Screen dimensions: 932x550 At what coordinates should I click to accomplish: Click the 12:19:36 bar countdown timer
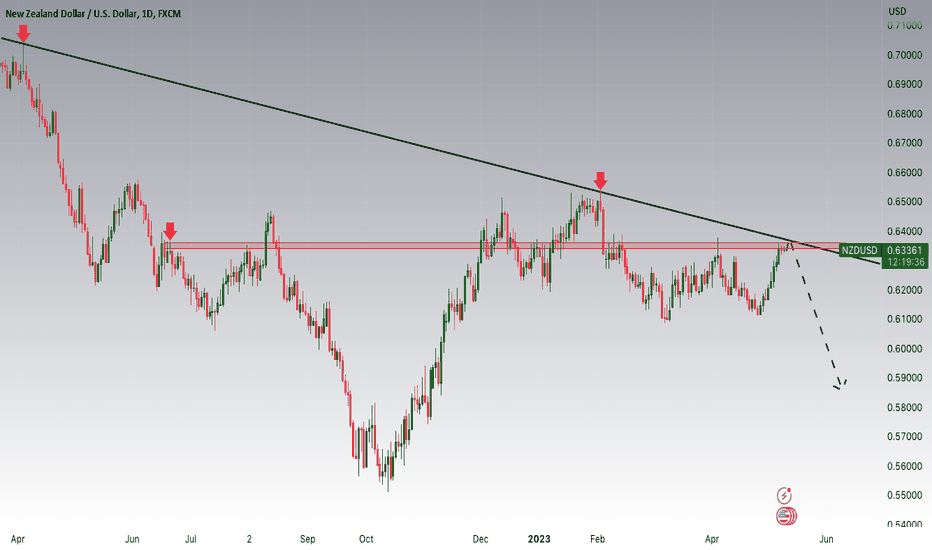pyautogui.click(x=904, y=262)
